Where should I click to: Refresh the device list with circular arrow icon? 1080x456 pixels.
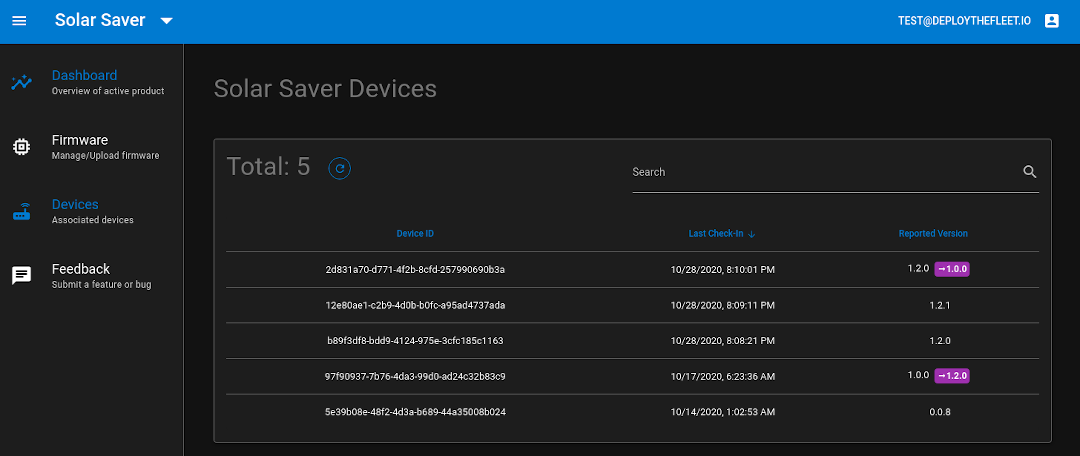click(340, 168)
